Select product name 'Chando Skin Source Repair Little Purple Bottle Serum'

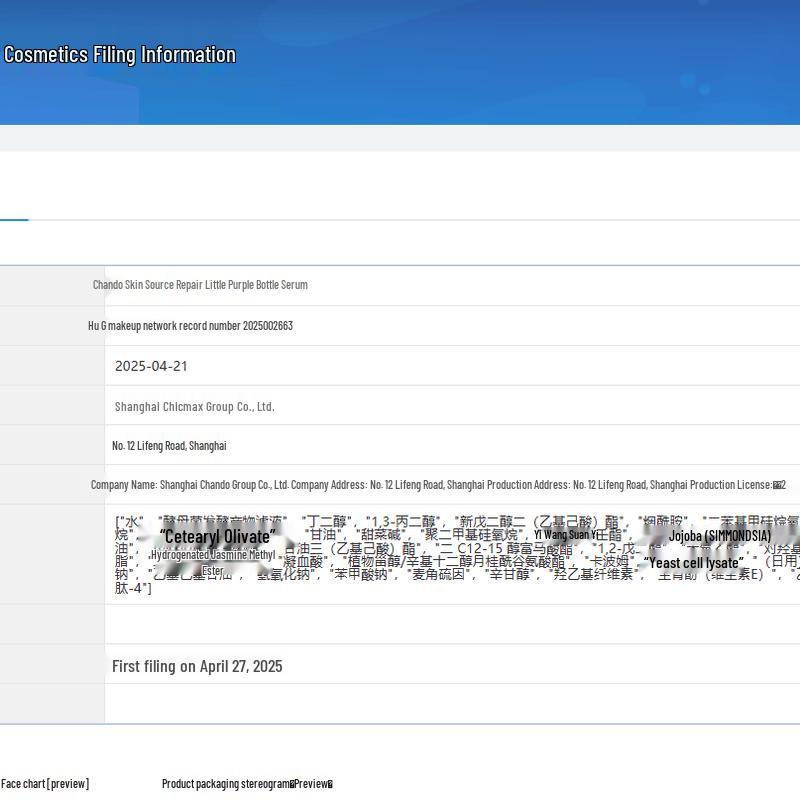(x=200, y=285)
